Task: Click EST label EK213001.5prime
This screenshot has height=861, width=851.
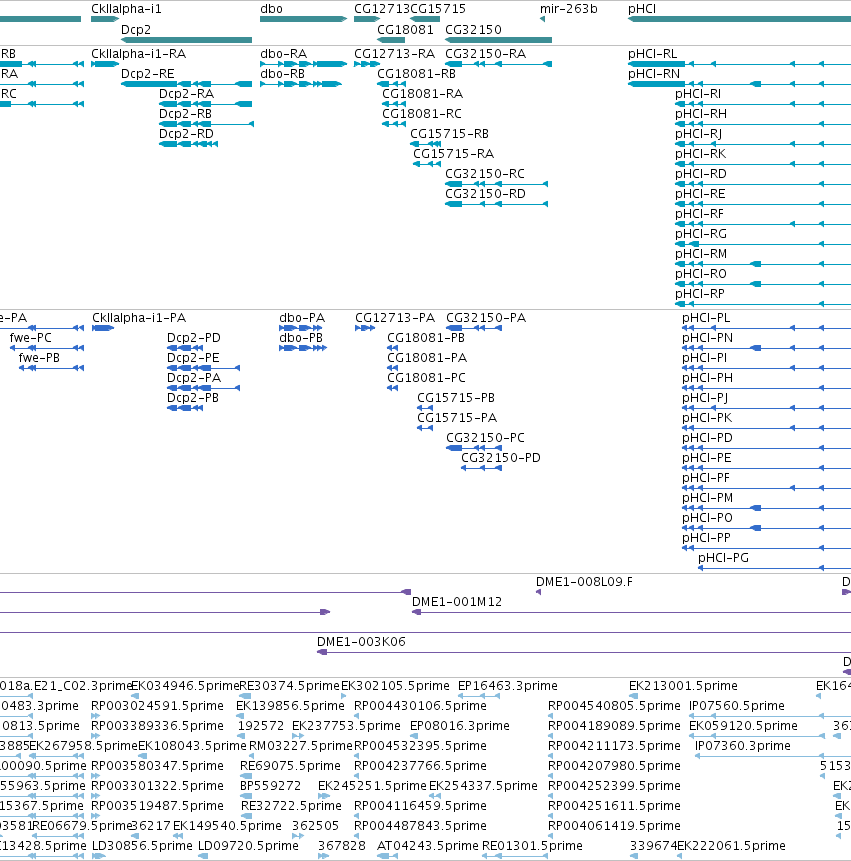Action: pos(683,686)
